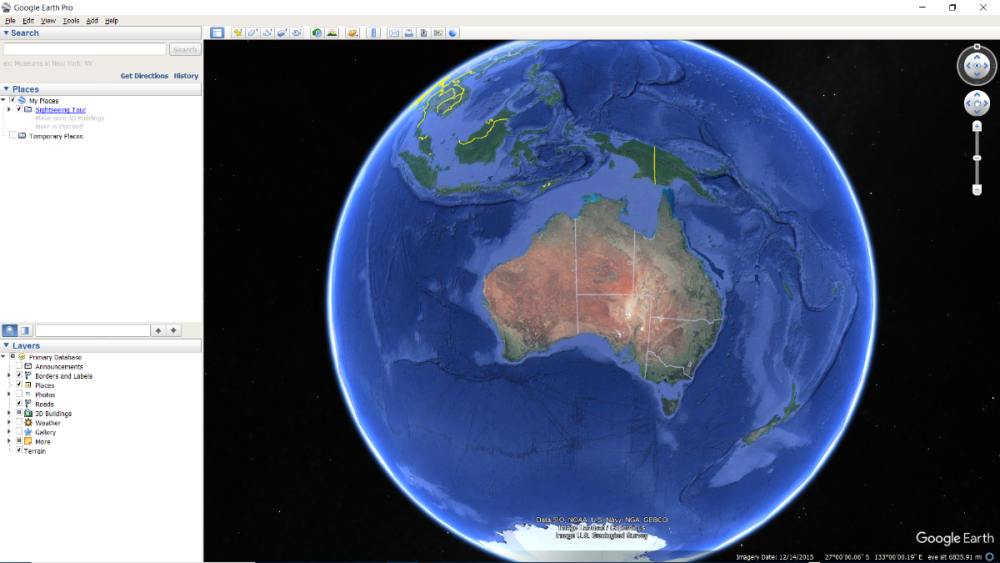Collapse the Places panel header
The image size is (1000, 563).
click(101, 89)
